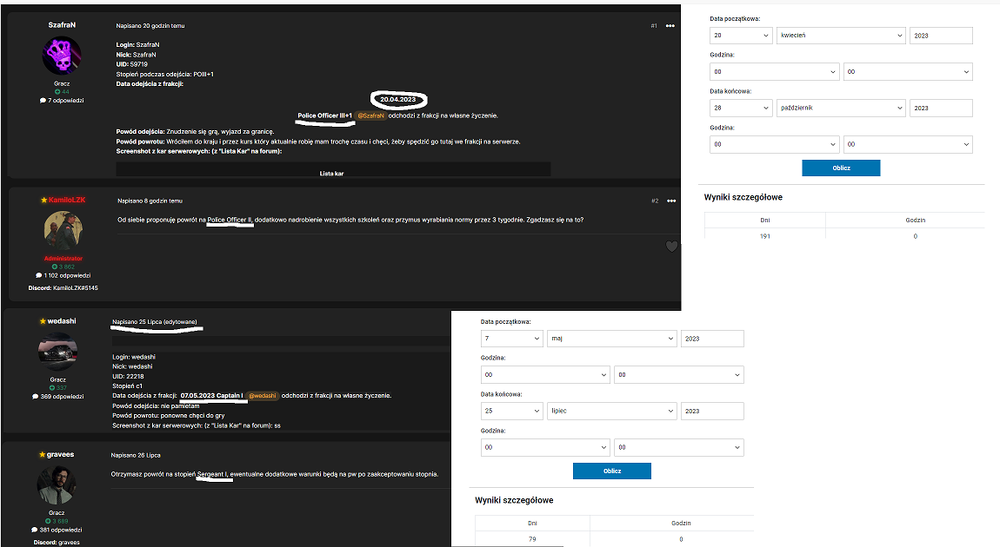This screenshot has height=547, width=1000.
Task: Expand end day dropdown showing 28
Action: 741,108
